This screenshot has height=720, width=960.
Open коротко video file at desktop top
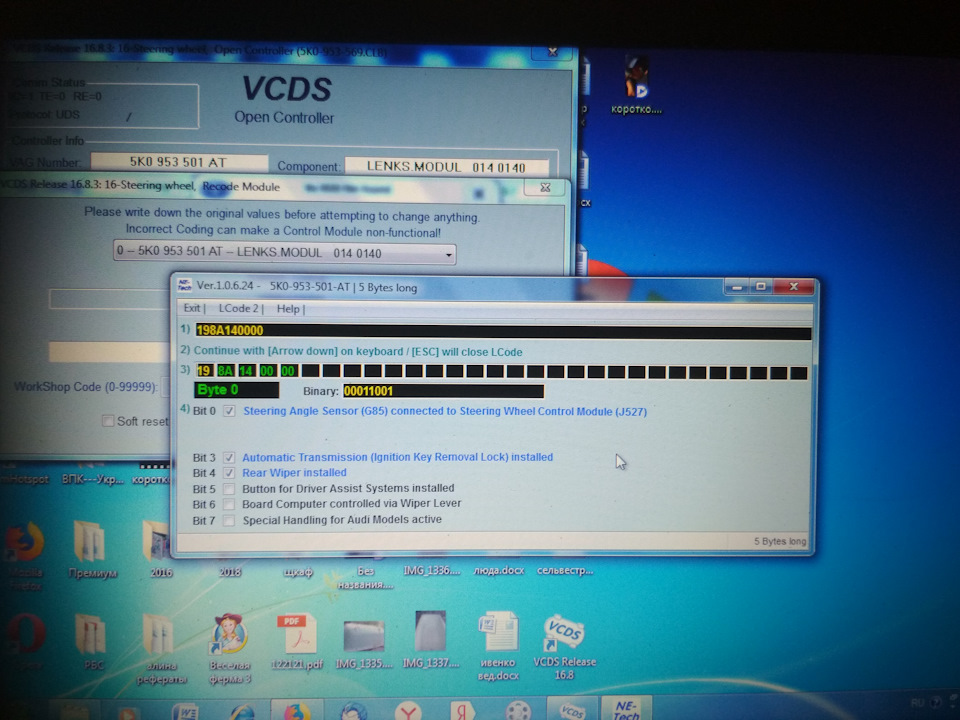(636, 84)
